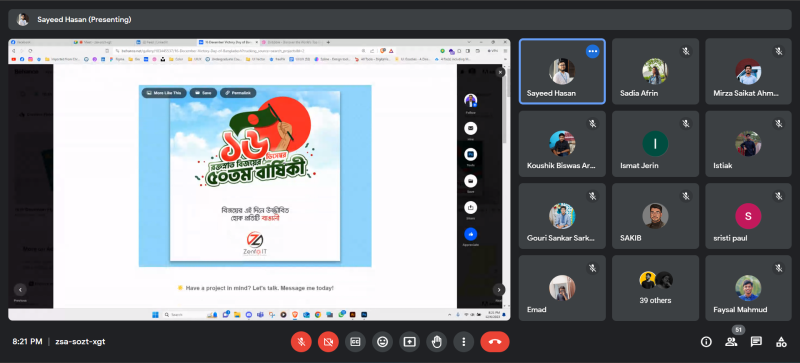Click the Faysal Mahmud participant tile
Viewport: 800px width, 363px height.
(748, 288)
